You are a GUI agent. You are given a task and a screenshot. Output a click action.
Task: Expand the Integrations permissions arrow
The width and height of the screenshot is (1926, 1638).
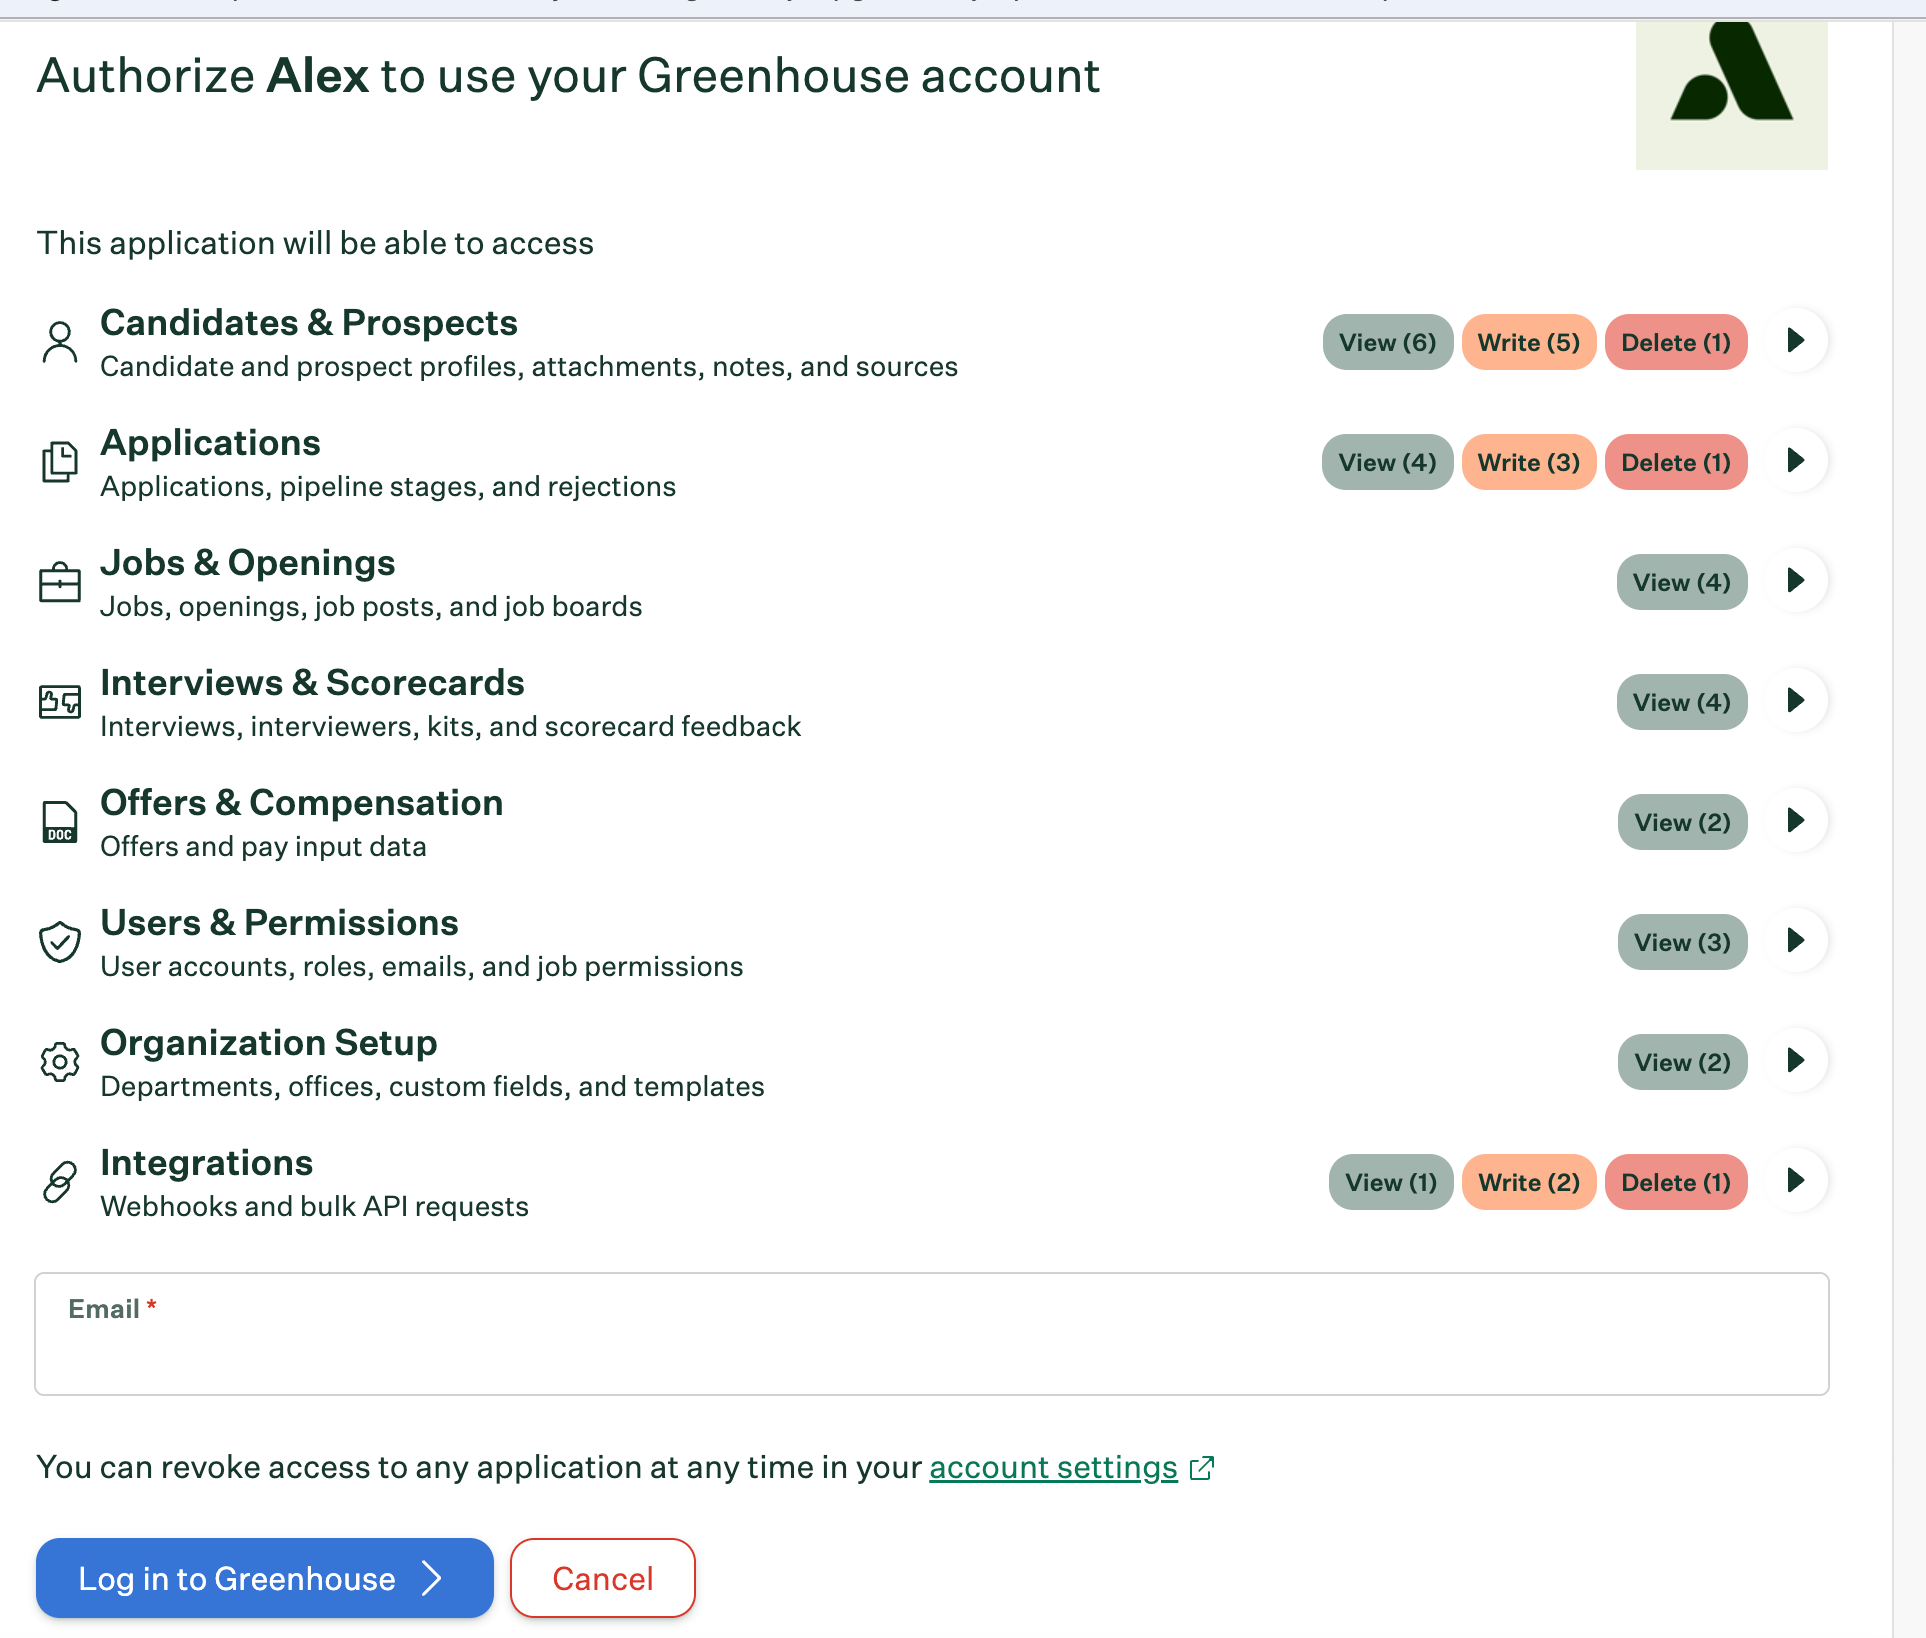pyautogui.click(x=1796, y=1180)
